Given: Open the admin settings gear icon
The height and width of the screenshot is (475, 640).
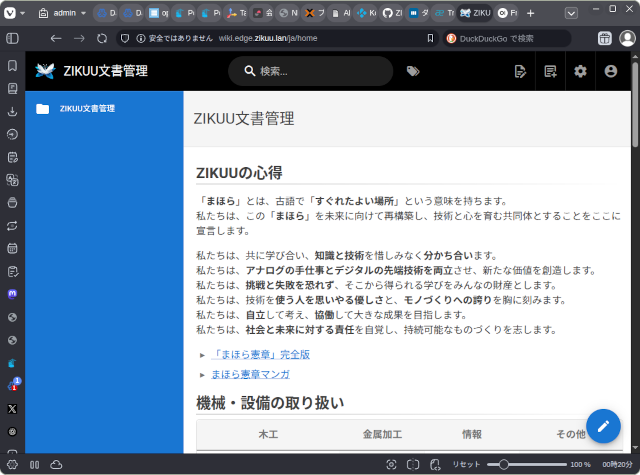Looking at the screenshot, I should tap(580, 71).
